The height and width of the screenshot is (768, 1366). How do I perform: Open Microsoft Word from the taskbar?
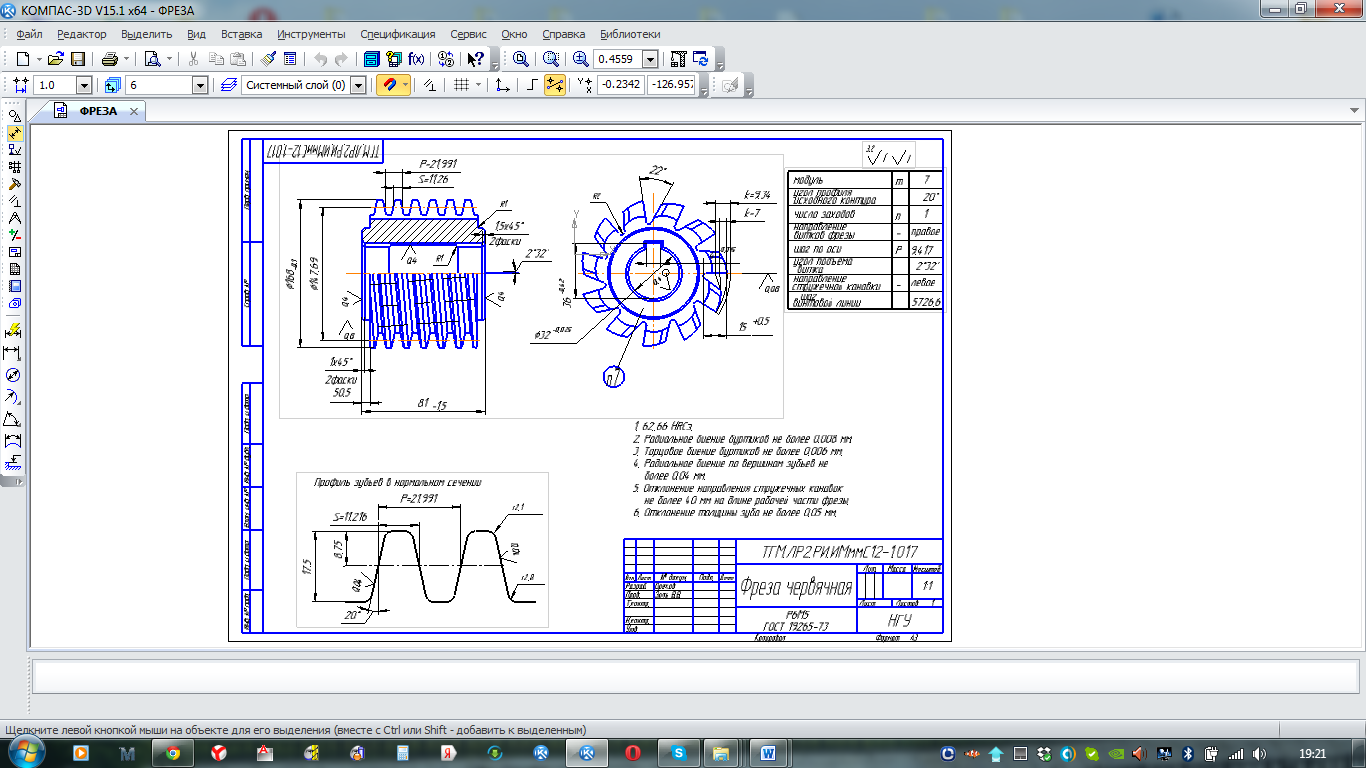pos(767,752)
